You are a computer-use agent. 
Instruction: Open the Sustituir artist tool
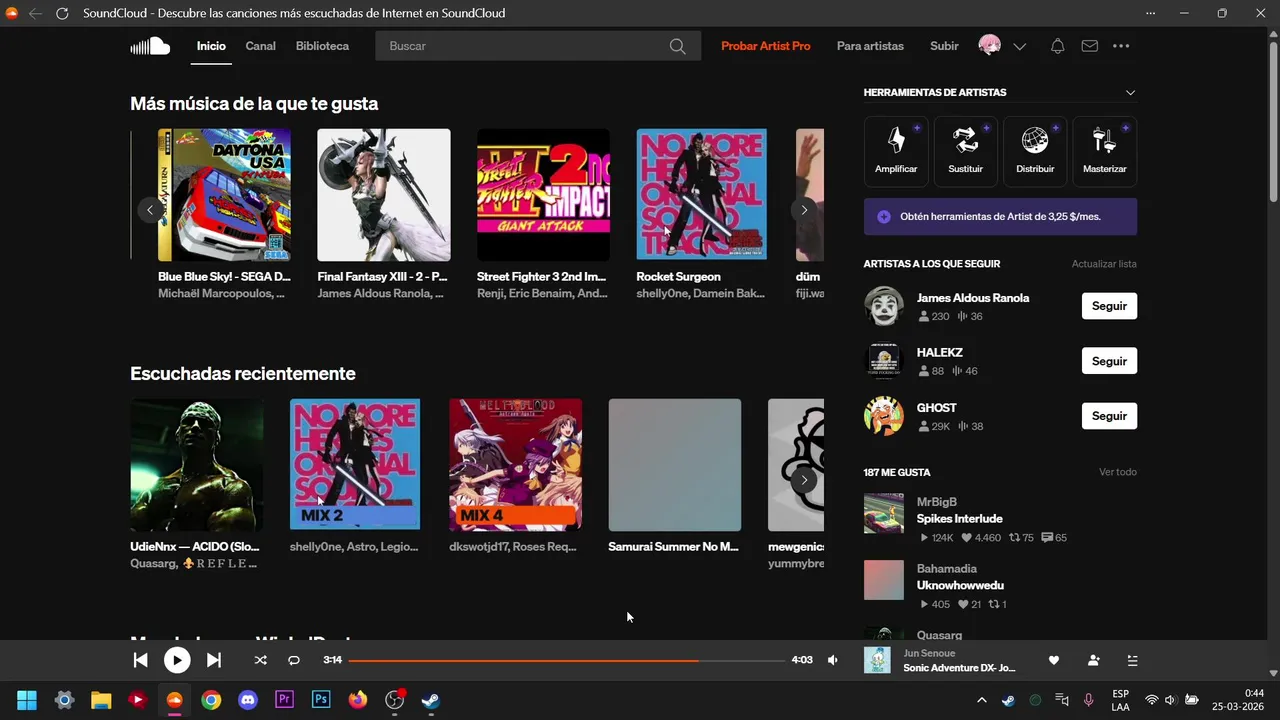(x=965, y=152)
